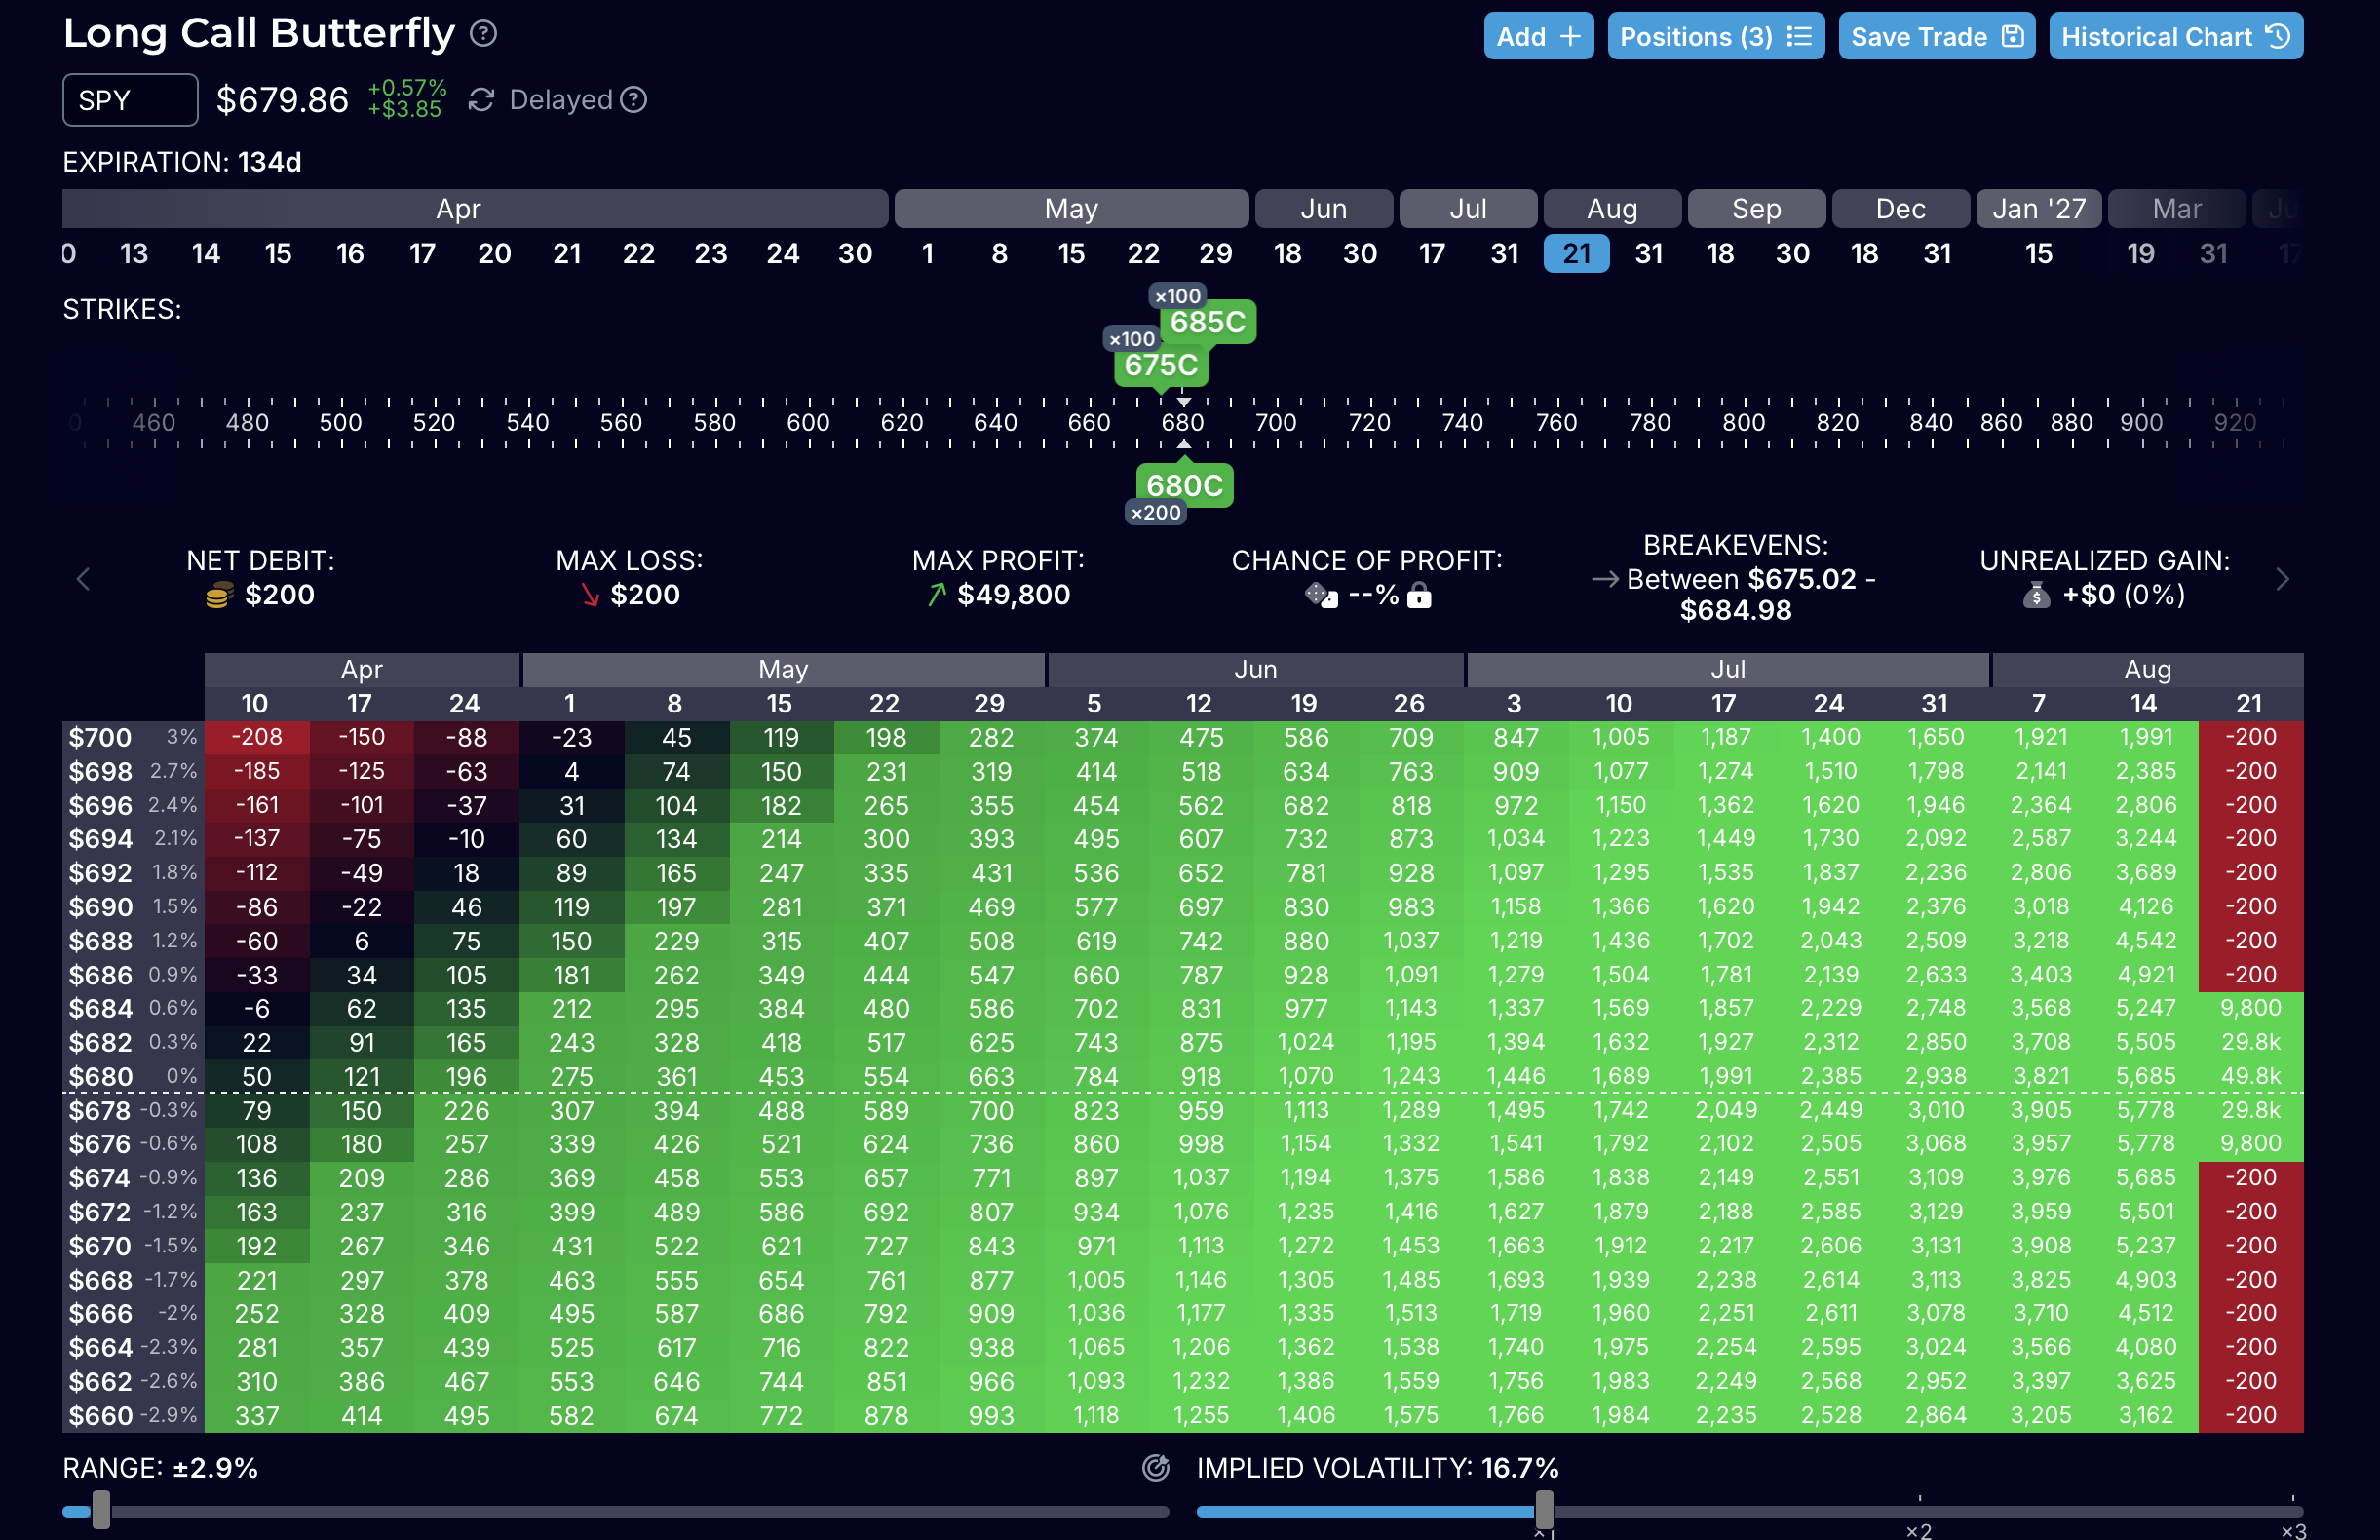Go to next stats with right chevron
Viewport: 2380px width, 1540px height.
[2282, 579]
